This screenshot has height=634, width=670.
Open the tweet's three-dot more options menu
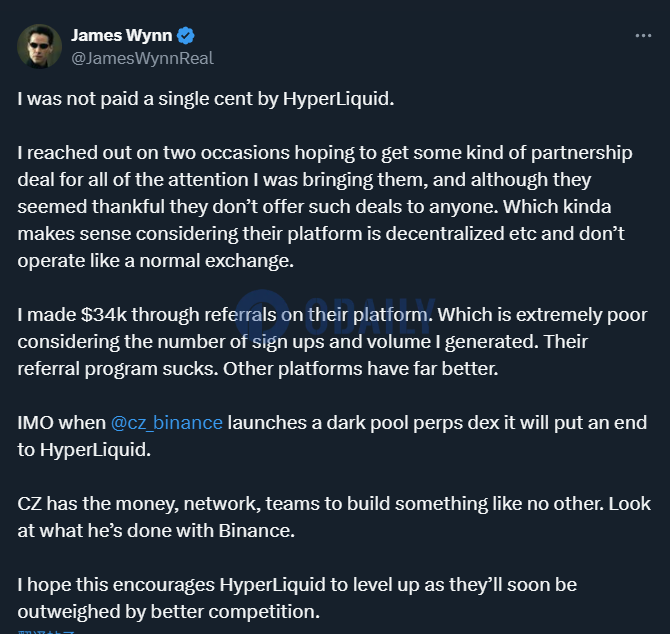coord(643,36)
